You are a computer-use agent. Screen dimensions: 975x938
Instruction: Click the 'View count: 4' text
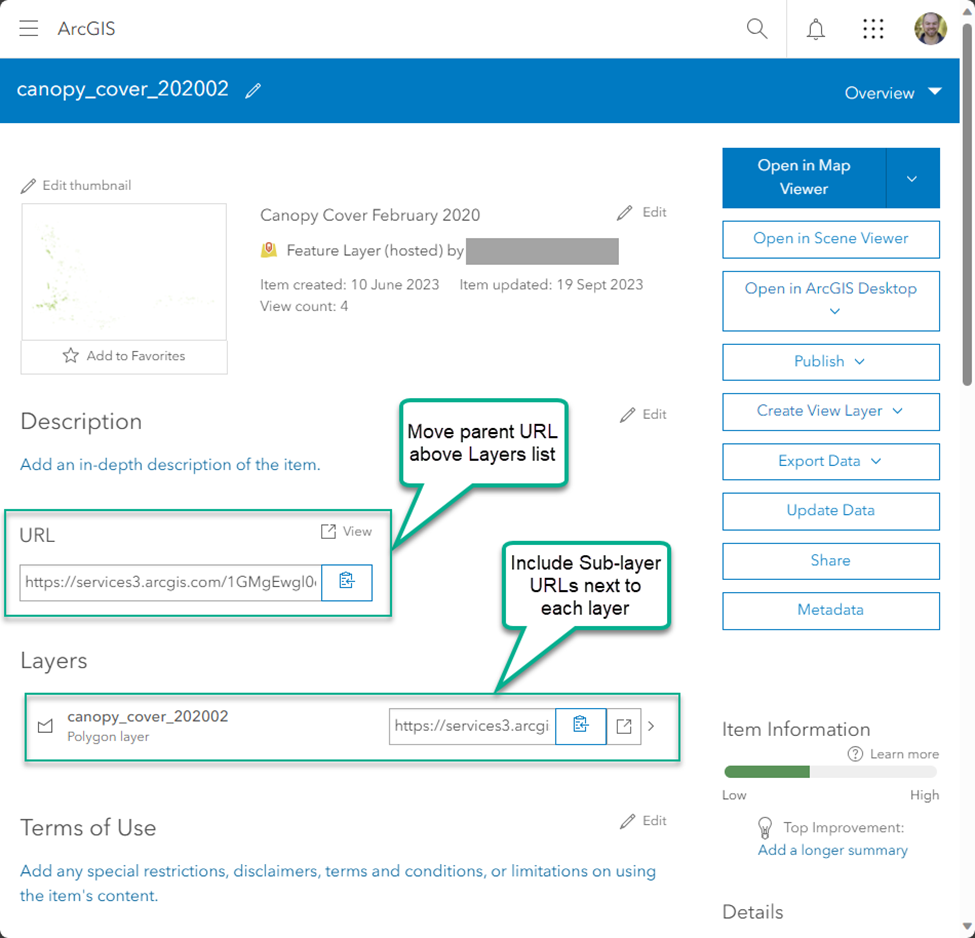(x=304, y=306)
